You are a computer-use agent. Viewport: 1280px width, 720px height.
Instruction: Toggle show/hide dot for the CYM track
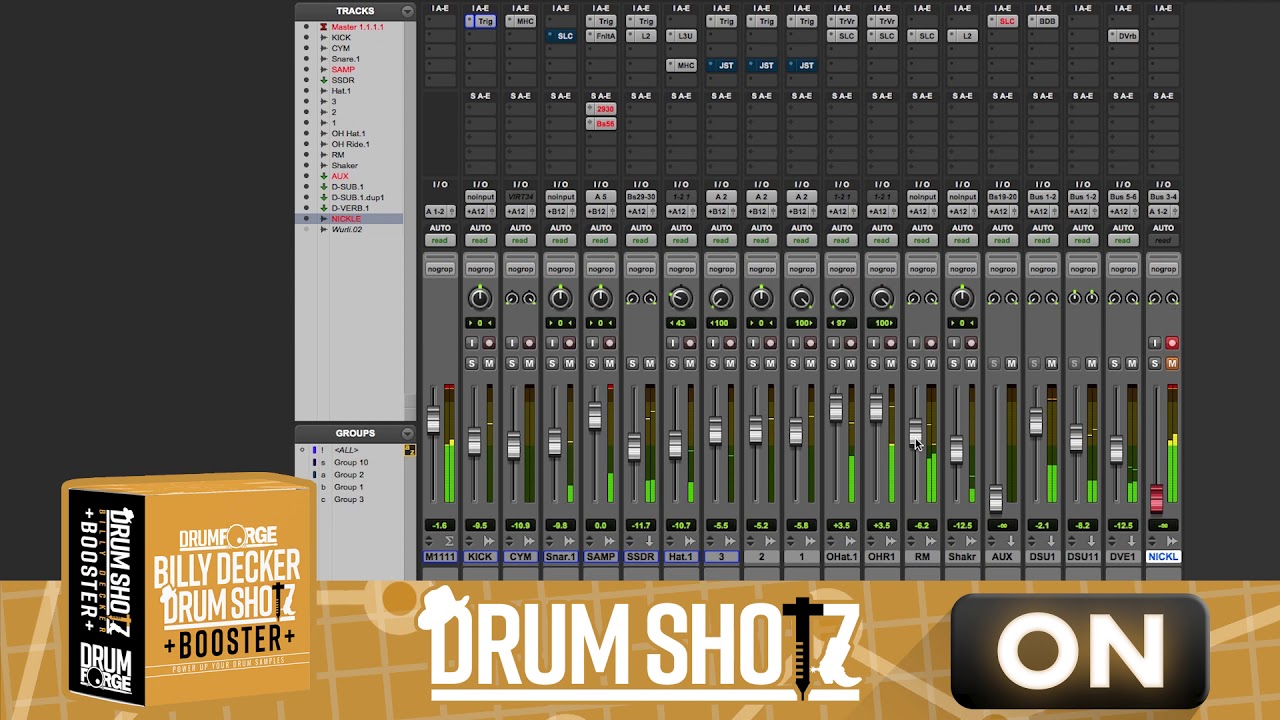[x=306, y=48]
